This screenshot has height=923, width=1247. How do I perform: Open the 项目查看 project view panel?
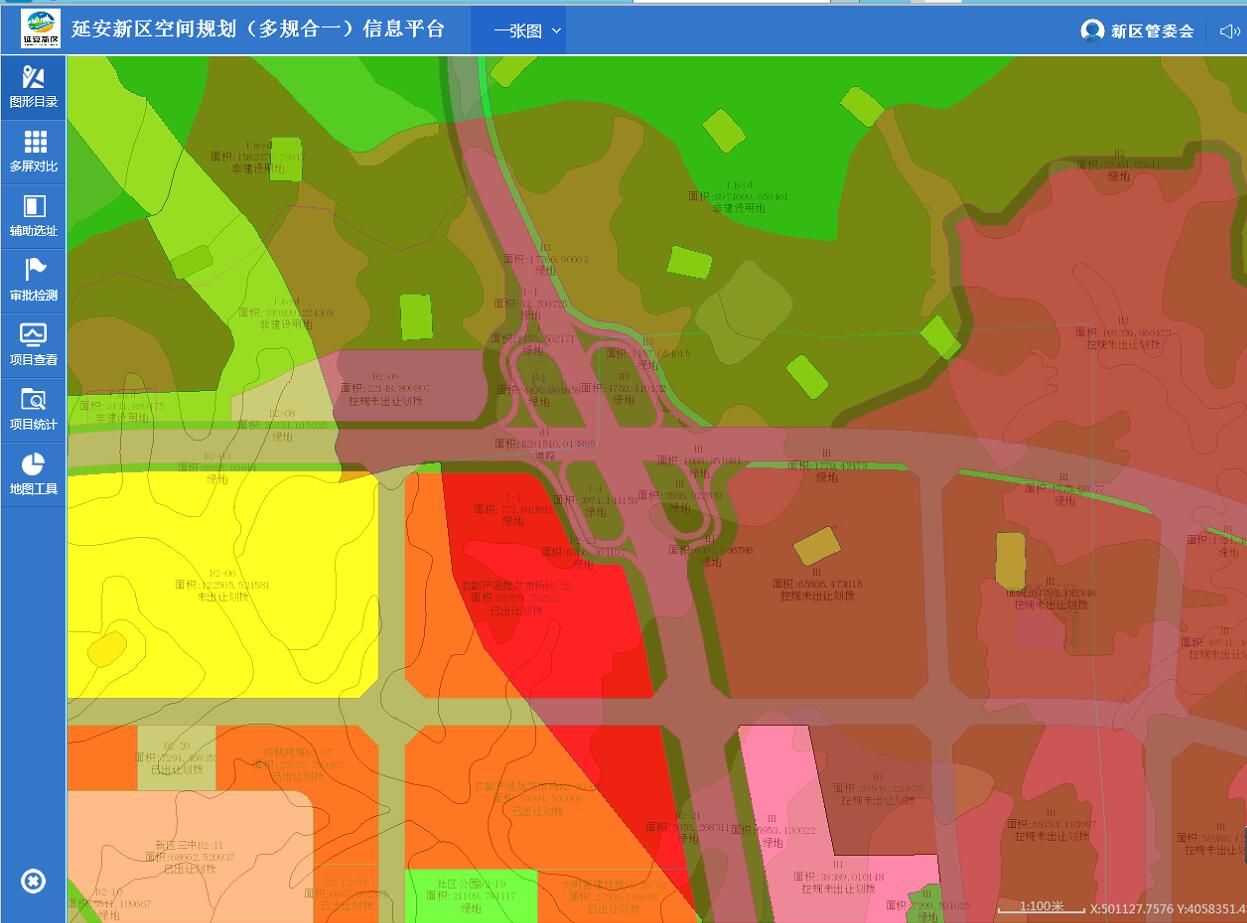pyautogui.click(x=33, y=345)
